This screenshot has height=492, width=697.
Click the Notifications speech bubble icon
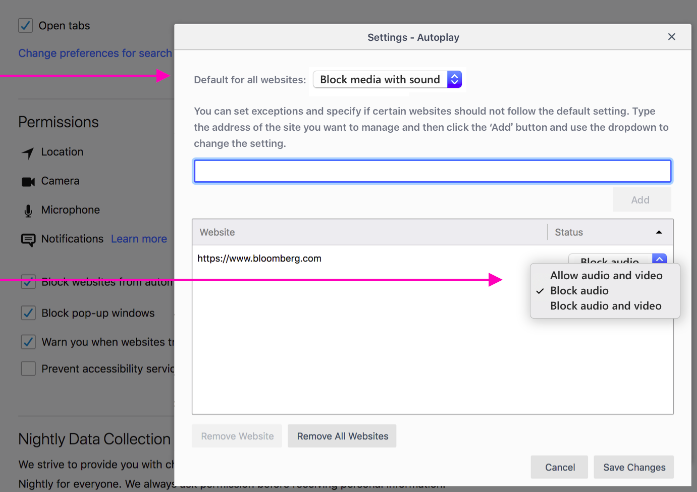27,240
